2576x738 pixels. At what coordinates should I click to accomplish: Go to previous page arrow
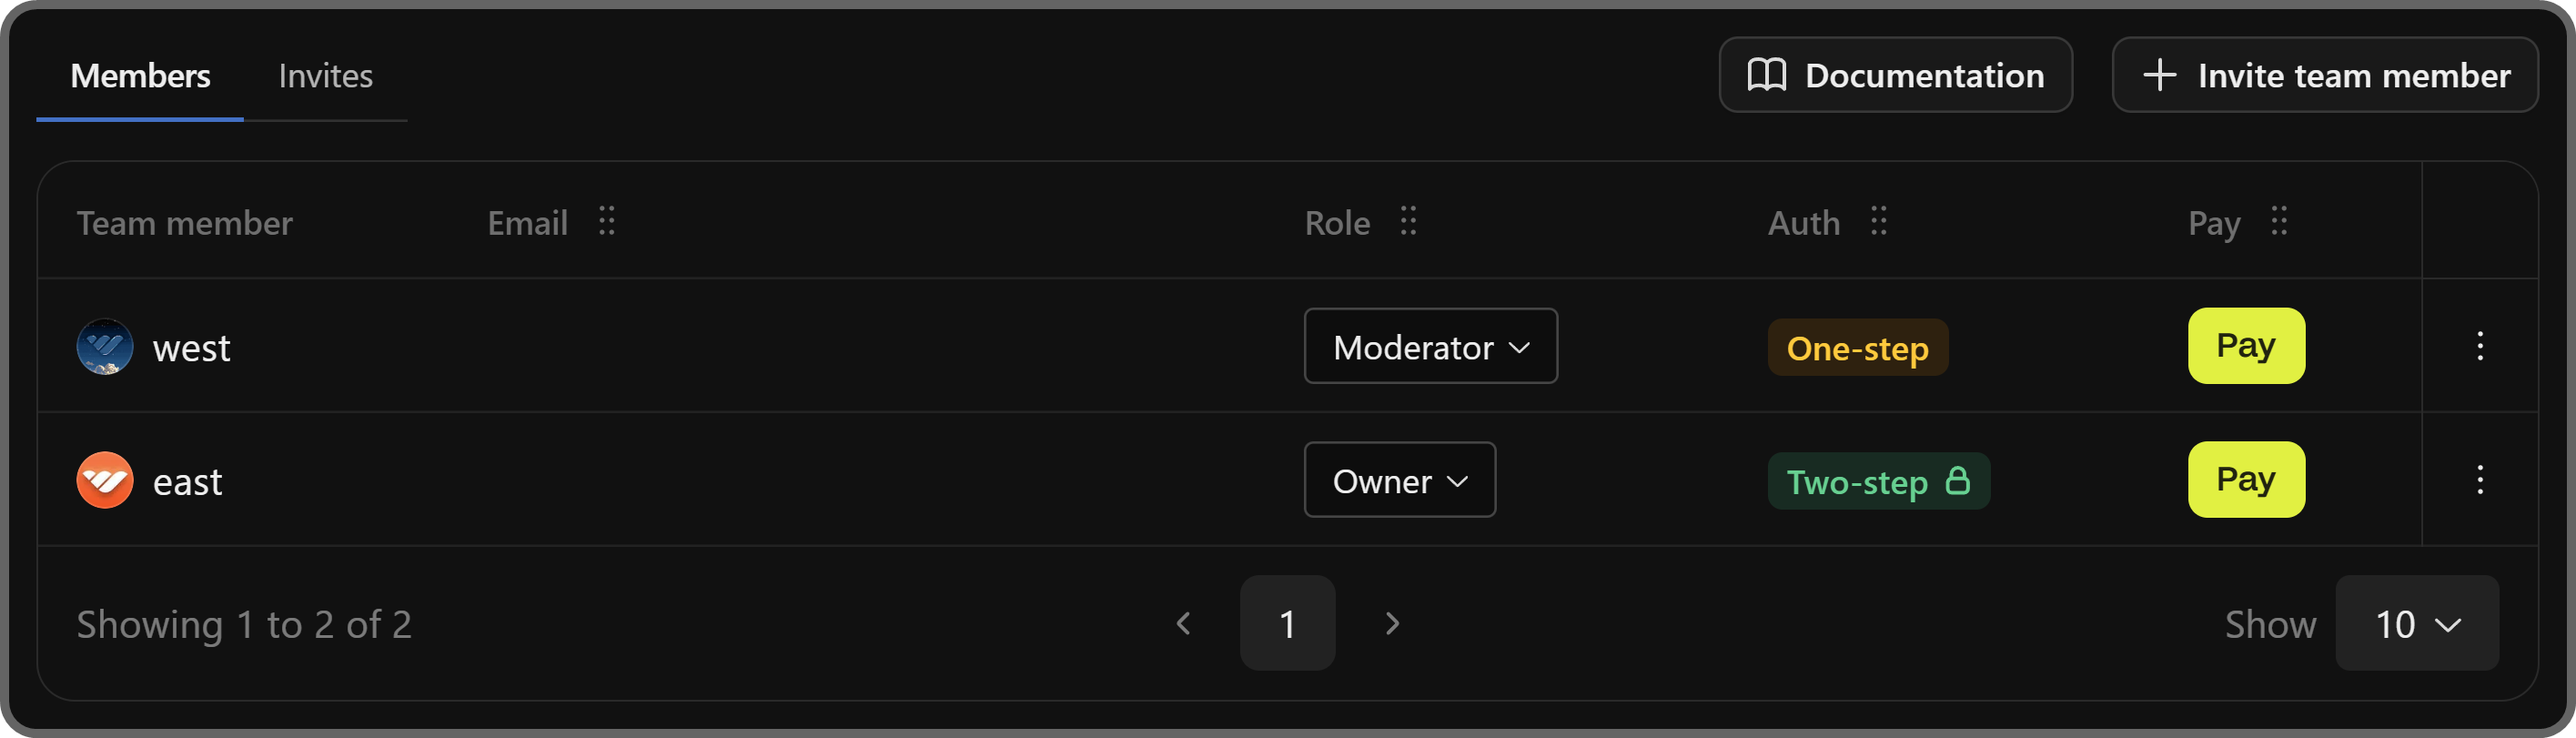click(x=1184, y=624)
